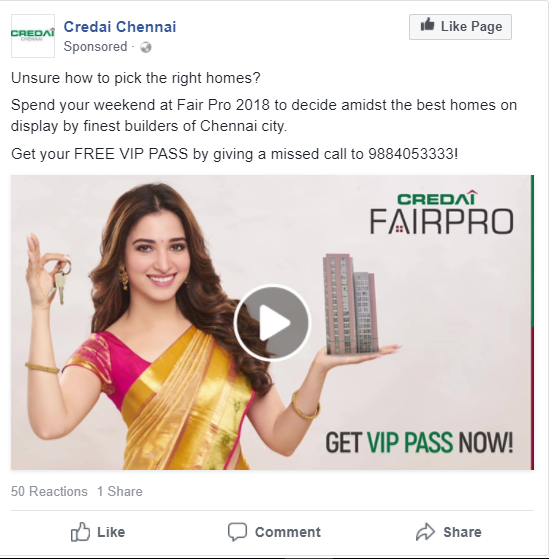Open the Credai Chennai profile logo
The width and height of the screenshot is (549, 559).
click(x=33, y=36)
